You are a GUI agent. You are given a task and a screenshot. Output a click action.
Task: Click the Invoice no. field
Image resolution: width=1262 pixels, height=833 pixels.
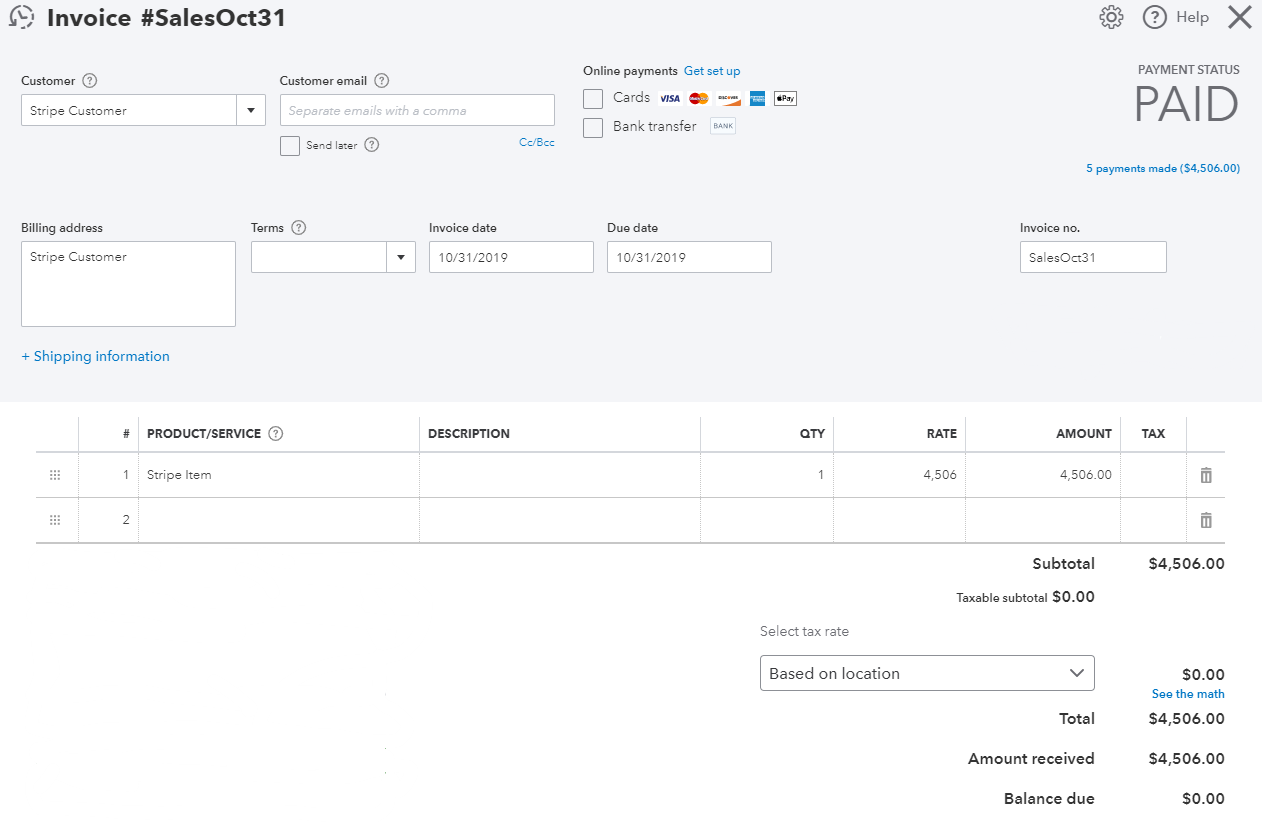pyautogui.click(x=1093, y=257)
